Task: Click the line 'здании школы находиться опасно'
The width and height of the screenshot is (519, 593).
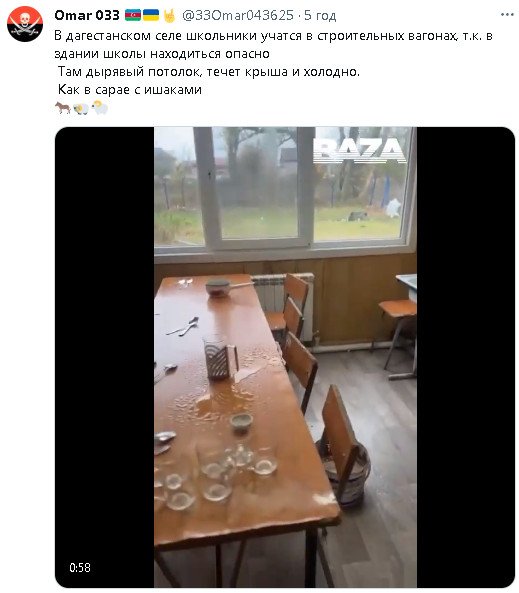Action: click(x=162, y=54)
